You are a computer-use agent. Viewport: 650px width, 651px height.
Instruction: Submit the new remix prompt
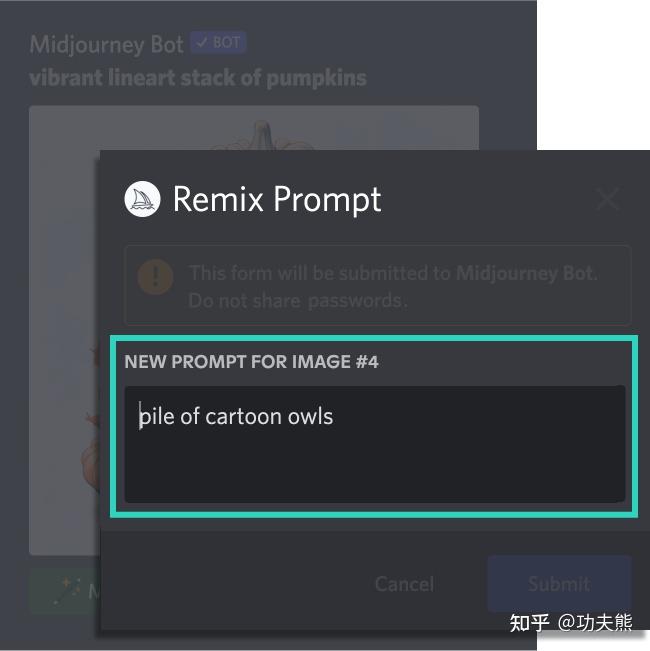point(559,584)
